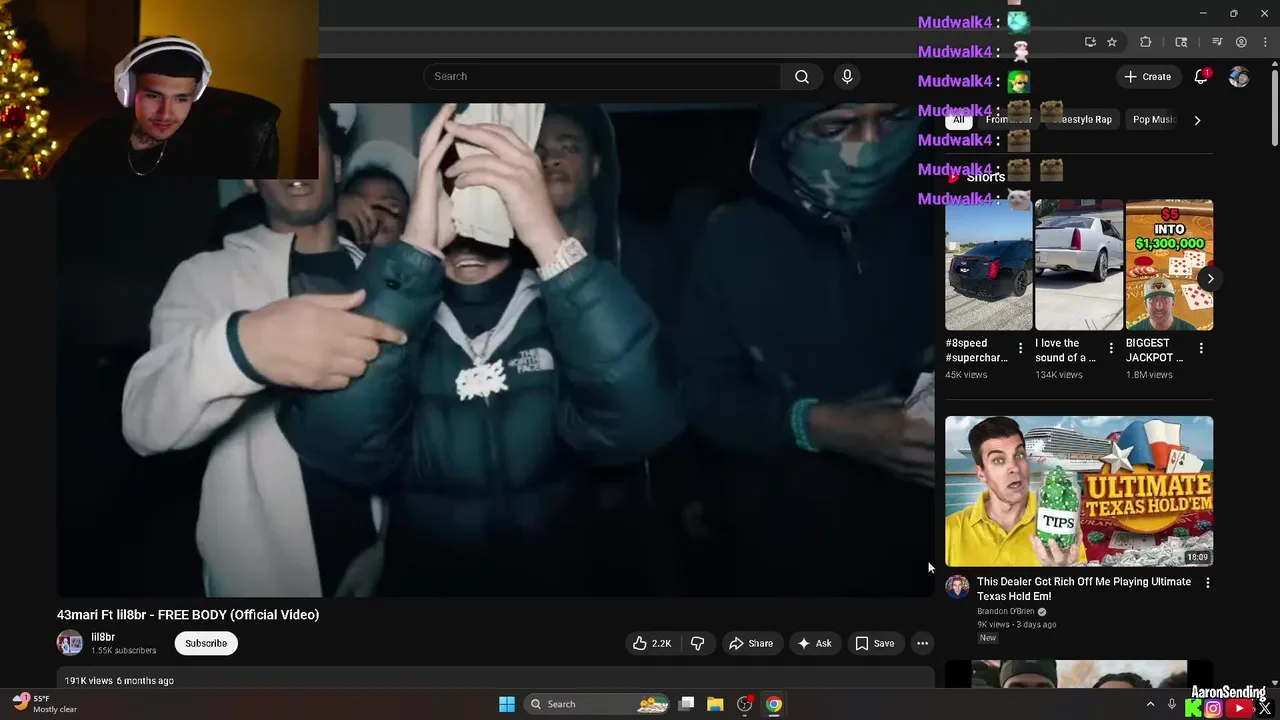Open the black car #8speed short thumbnail

coord(989,265)
